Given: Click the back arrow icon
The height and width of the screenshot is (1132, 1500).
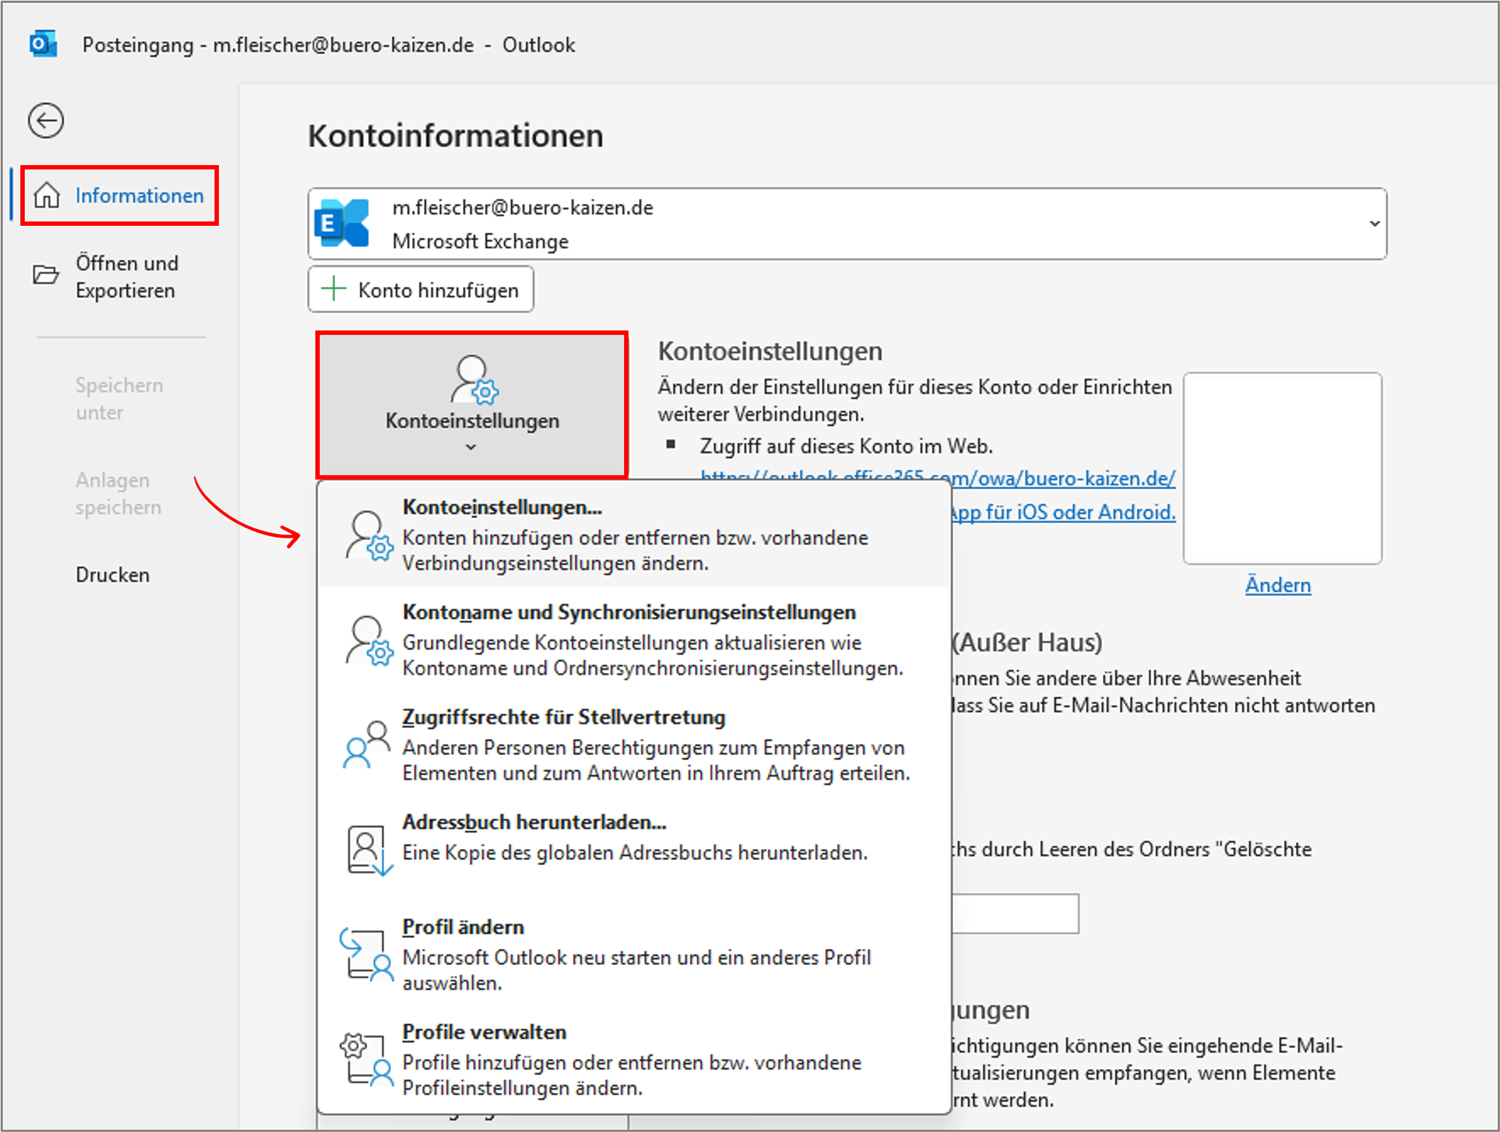Looking at the screenshot, I should point(46,121).
